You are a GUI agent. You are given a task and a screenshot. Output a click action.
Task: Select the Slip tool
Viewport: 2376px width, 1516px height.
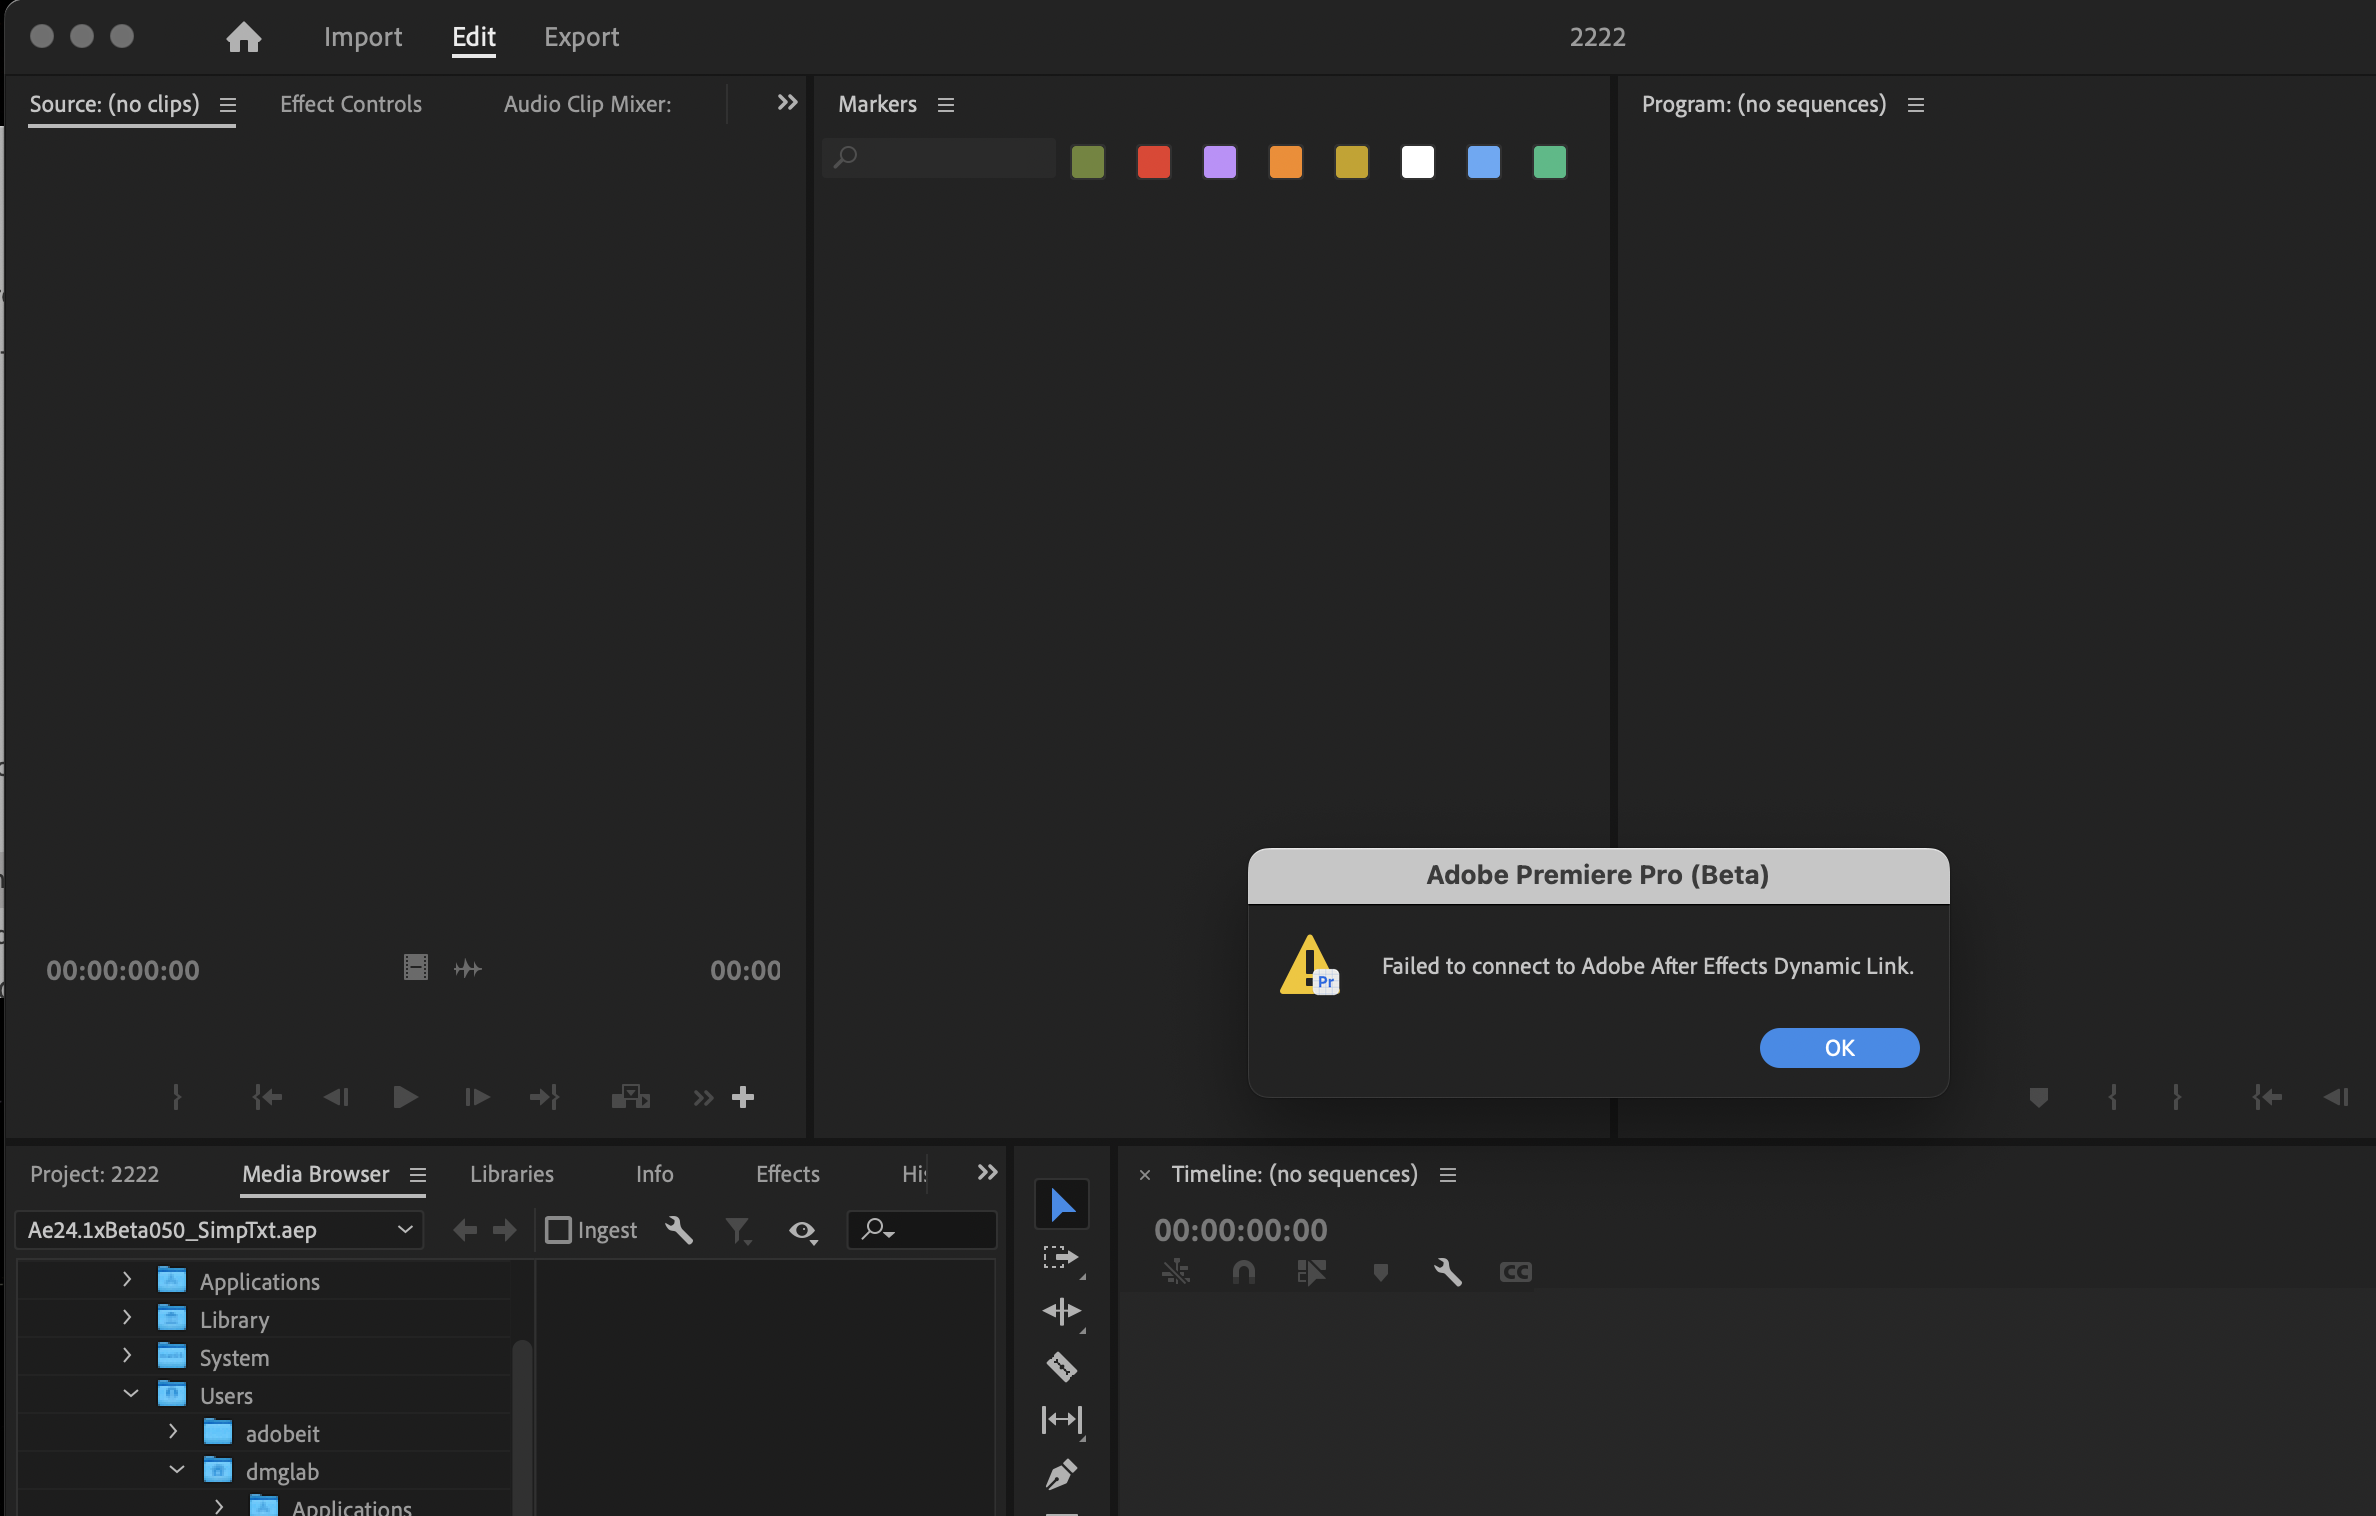pos(1061,1420)
